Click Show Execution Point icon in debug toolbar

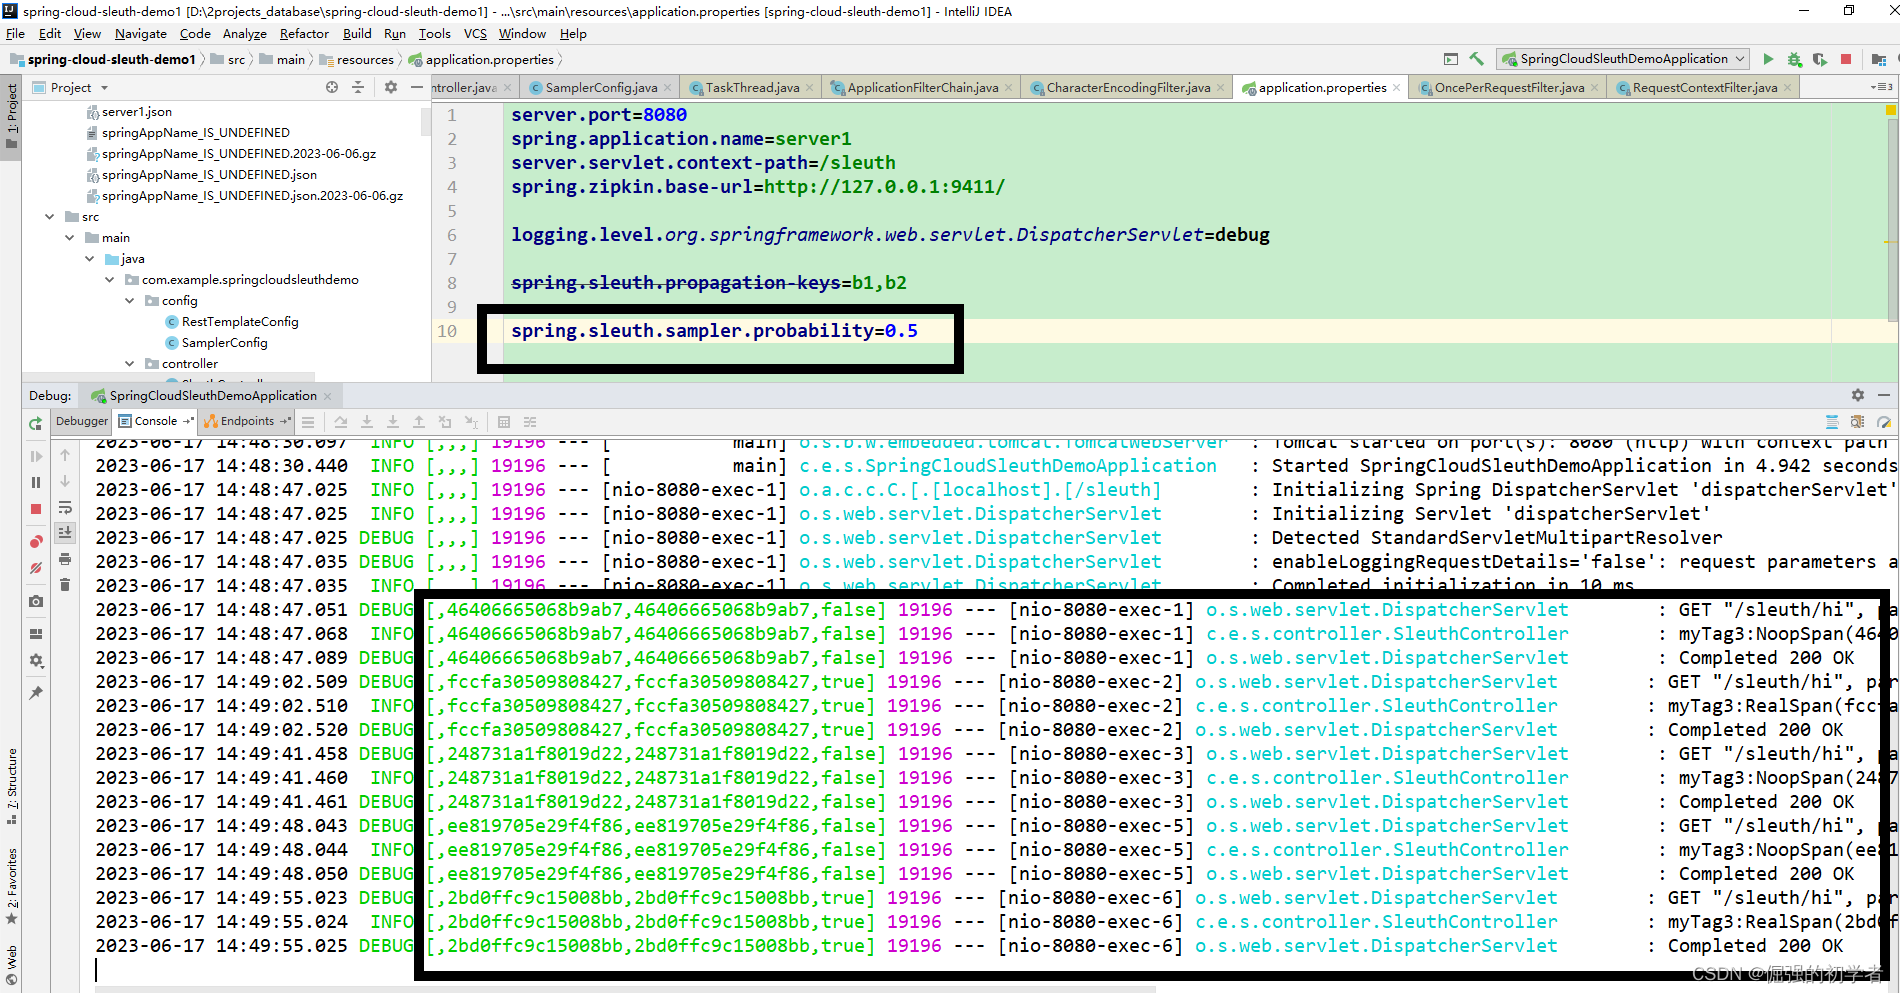point(308,422)
